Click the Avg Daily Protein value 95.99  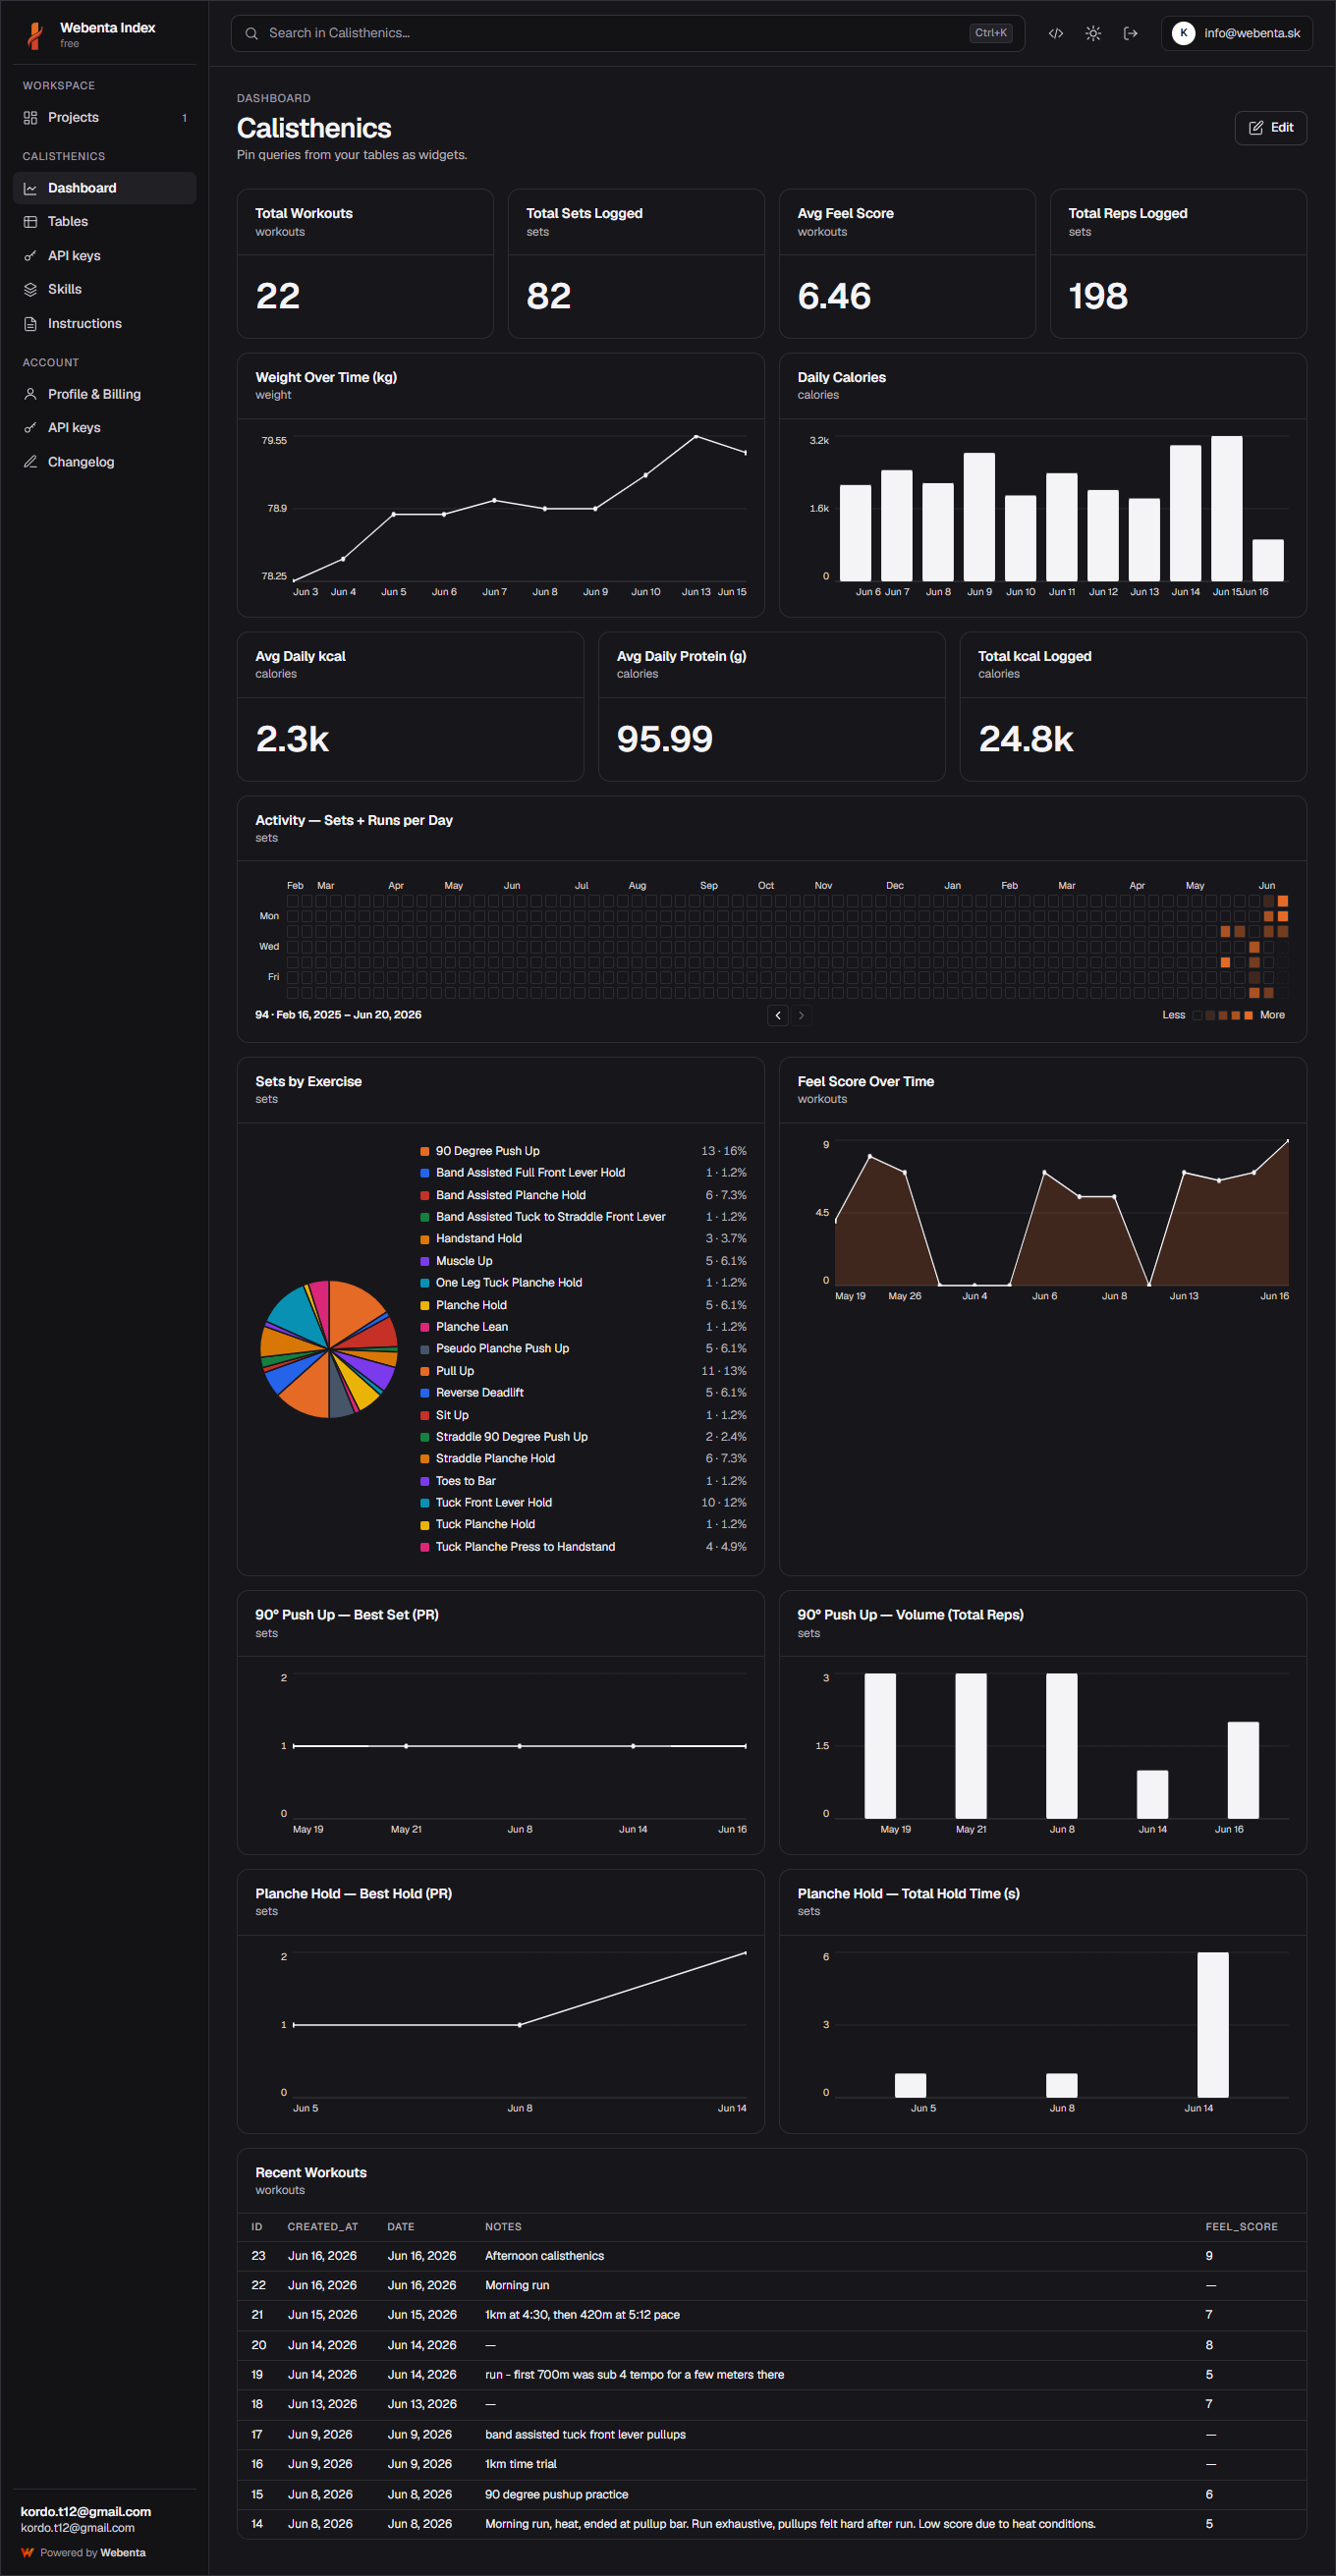665,739
